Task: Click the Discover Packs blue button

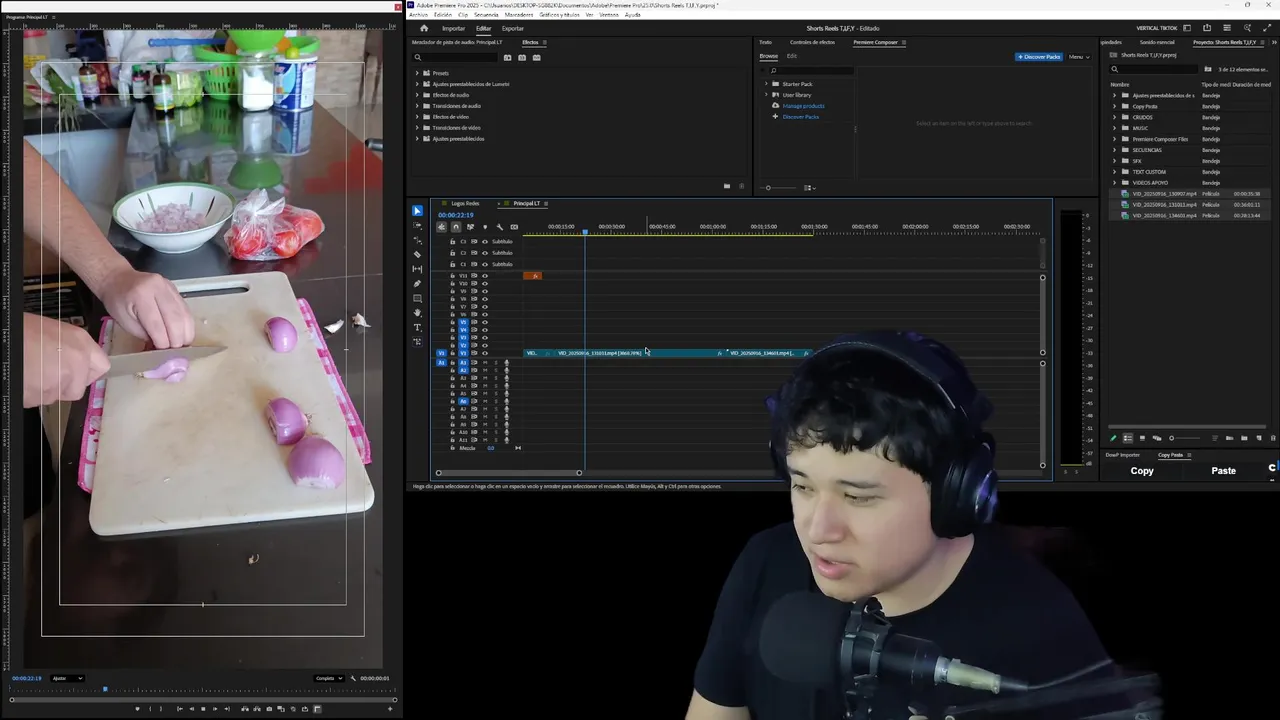Action: point(1039,57)
